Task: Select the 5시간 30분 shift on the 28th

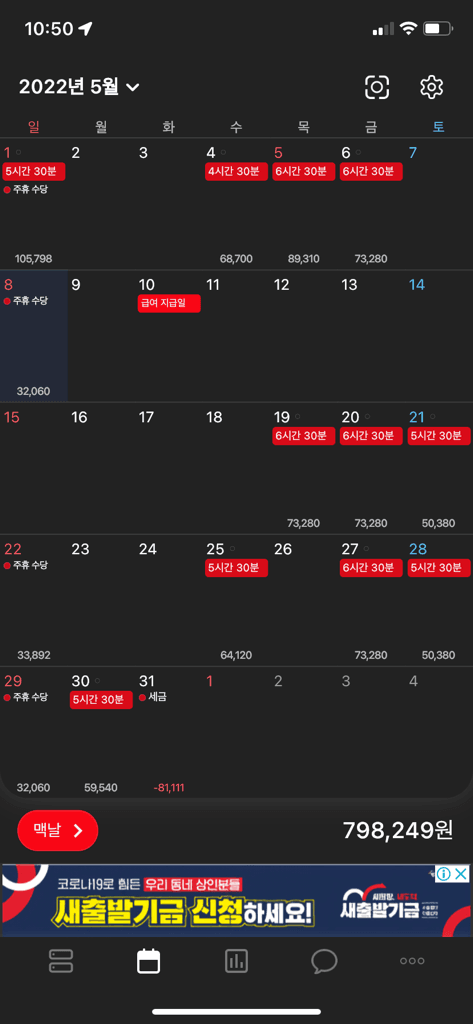Action: [x=439, y=568]
